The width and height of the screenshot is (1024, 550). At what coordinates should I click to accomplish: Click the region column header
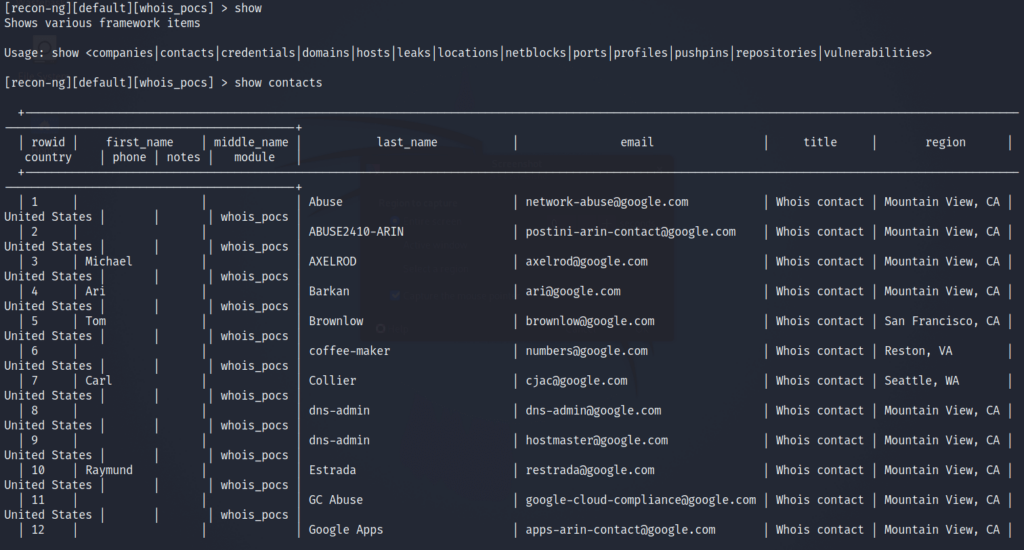[945, 142]
